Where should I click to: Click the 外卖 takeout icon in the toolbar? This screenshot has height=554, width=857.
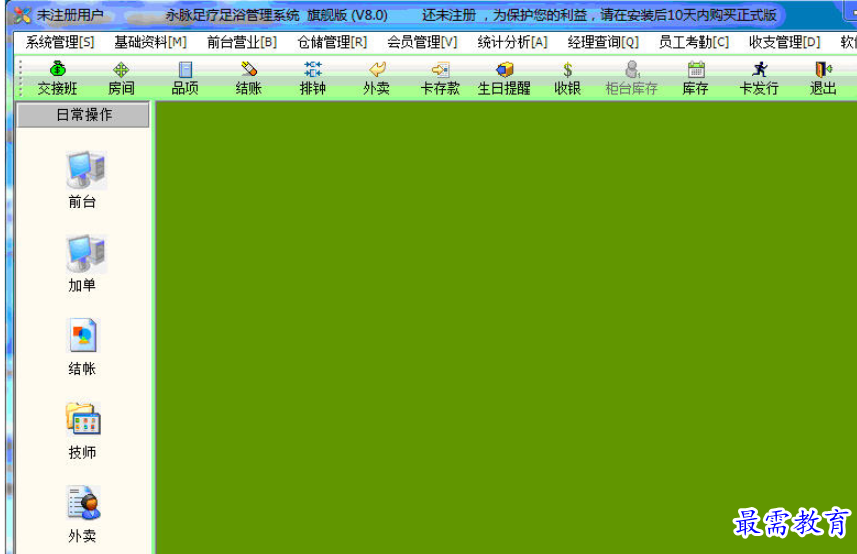click(x=377, y=79)
